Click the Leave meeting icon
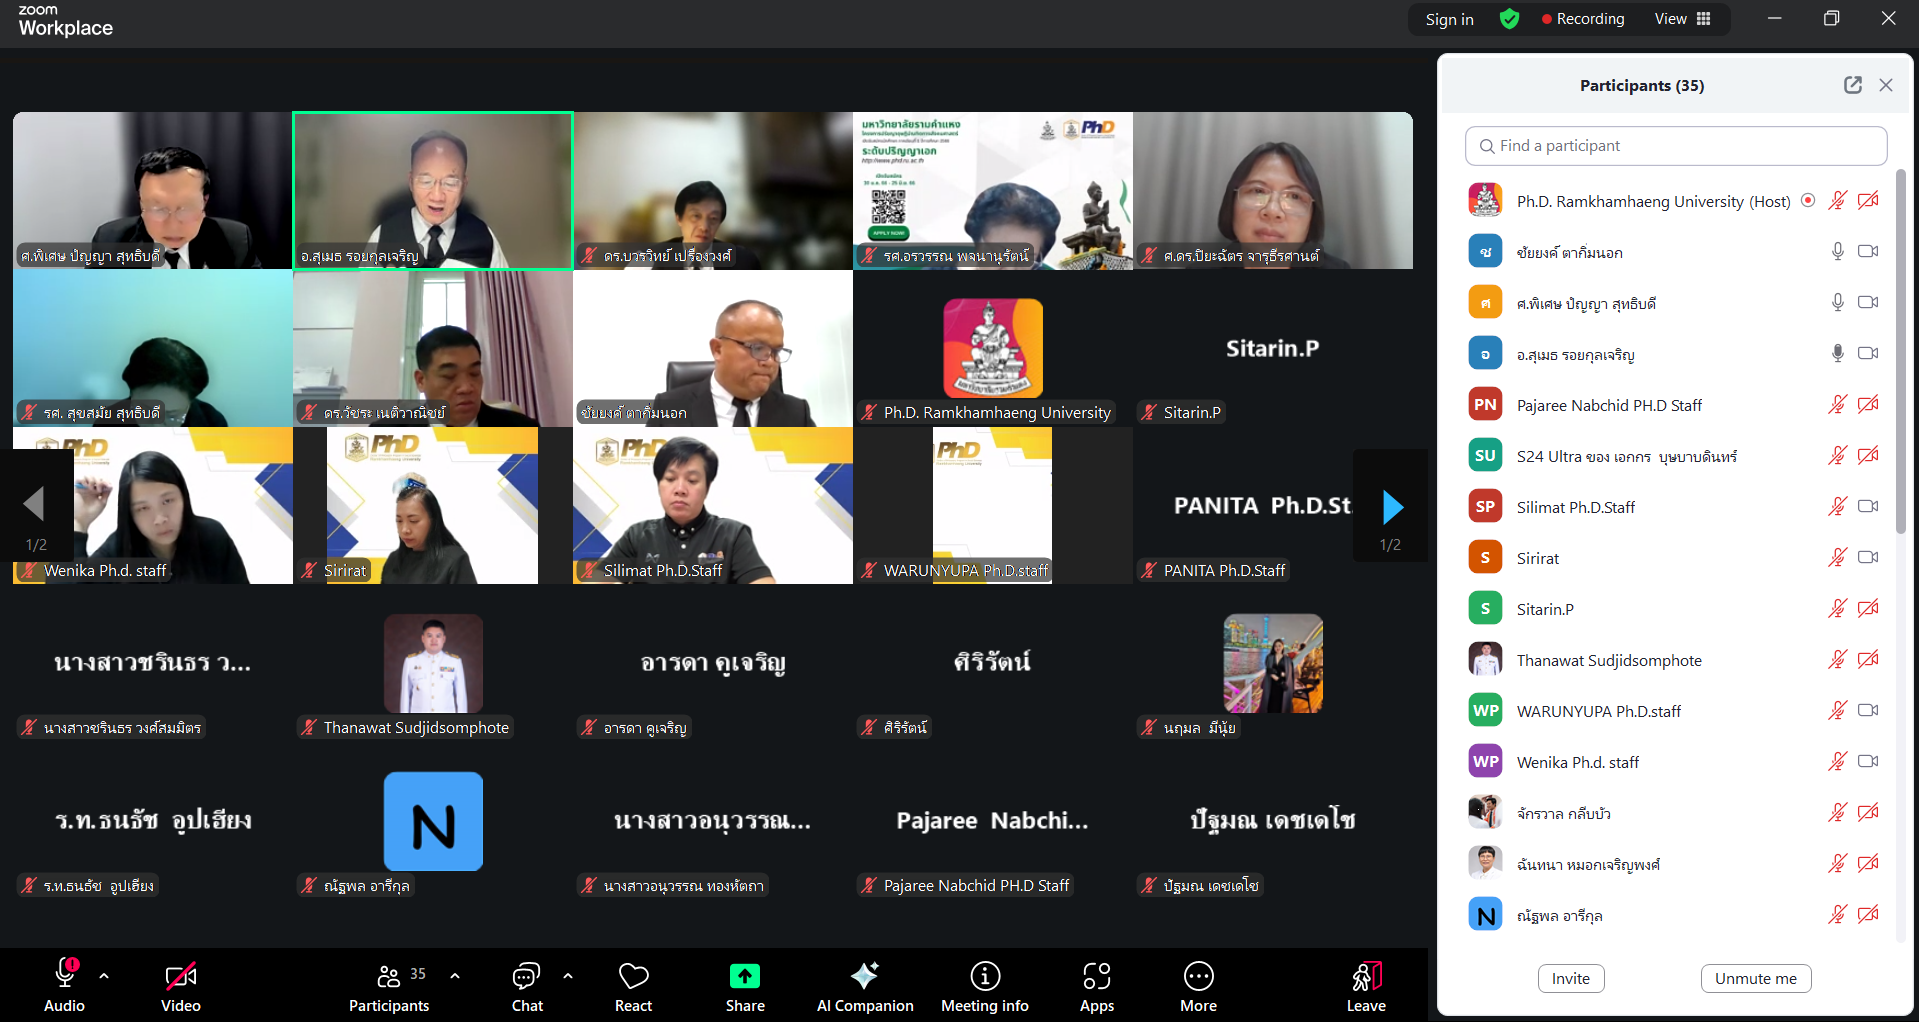Viewport: 1919px width, 1022px height. pos(1366,976)
